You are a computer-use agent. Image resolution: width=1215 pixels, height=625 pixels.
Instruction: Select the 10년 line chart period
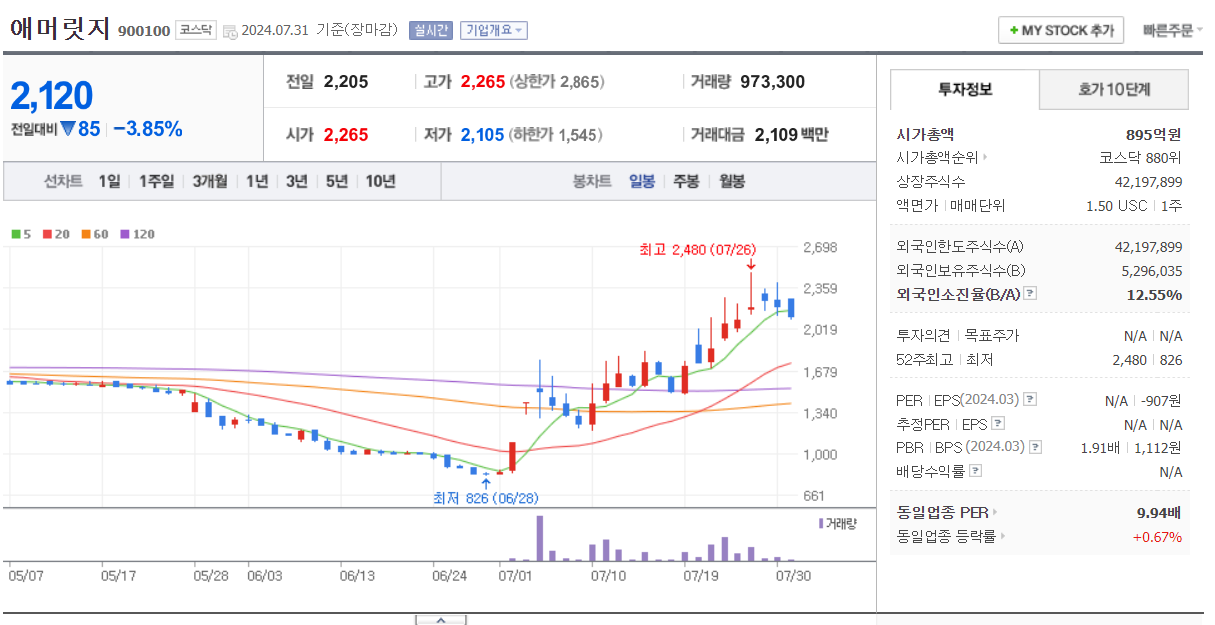[381, 181]
